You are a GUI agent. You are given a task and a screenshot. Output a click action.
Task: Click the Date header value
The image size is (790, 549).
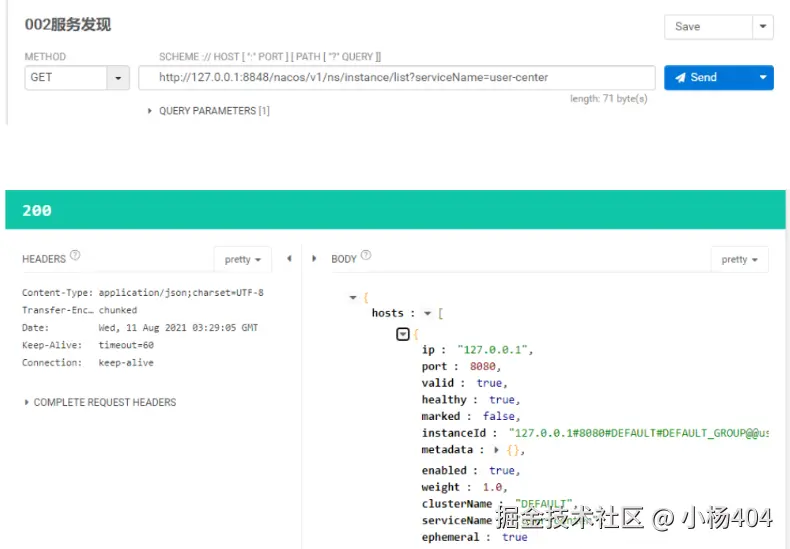(178, 328)
